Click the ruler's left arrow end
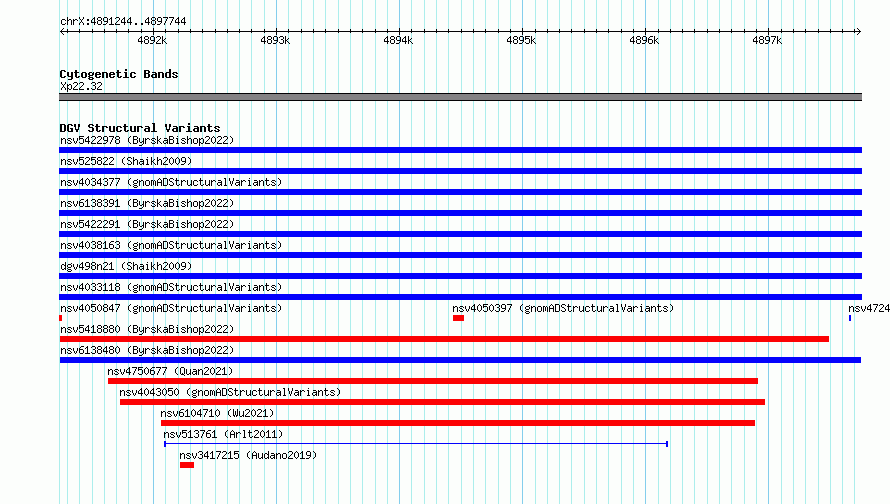 62,31
